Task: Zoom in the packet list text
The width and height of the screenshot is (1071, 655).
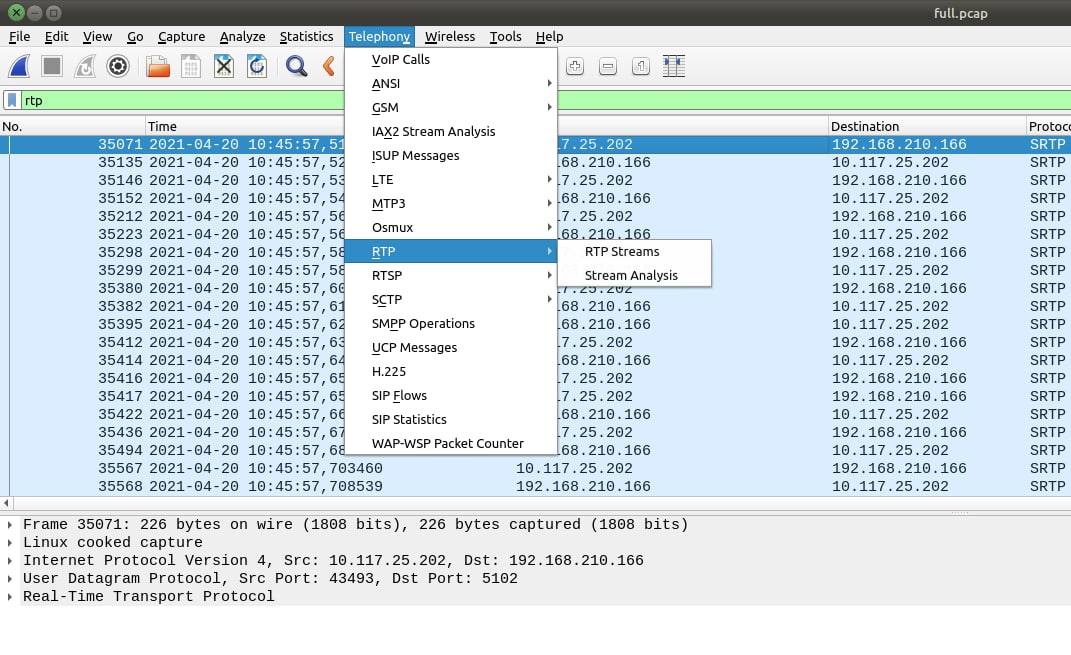Action: pos(575,66)
